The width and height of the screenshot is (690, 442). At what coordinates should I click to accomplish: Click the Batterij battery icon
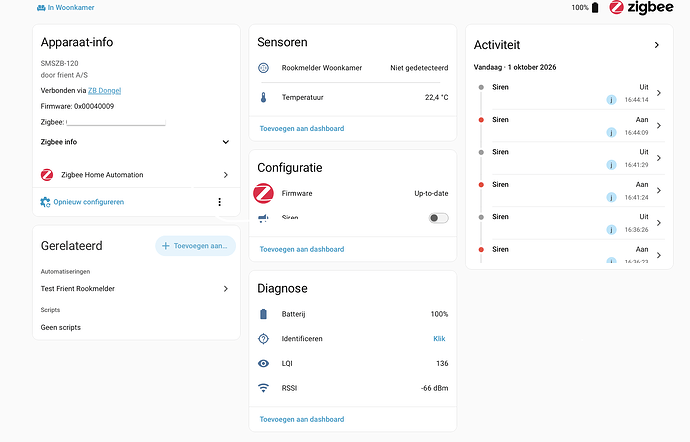pyautogui.click(x=264, y=314)
